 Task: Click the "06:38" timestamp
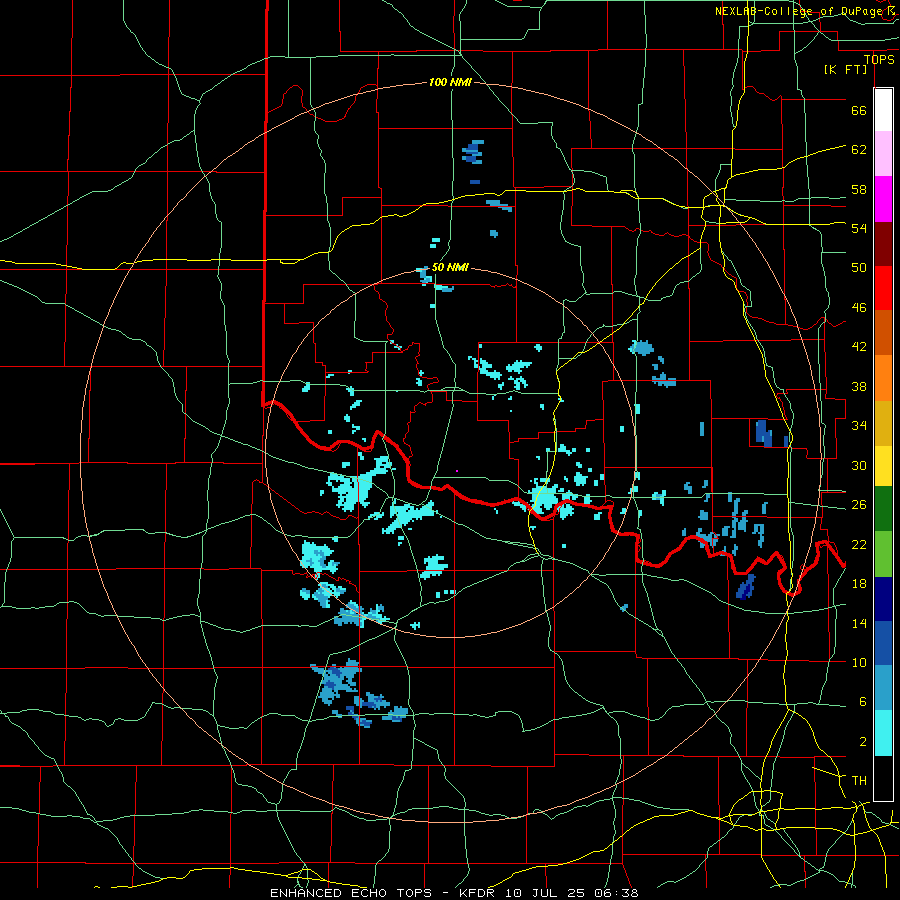(x=617, y=893)
